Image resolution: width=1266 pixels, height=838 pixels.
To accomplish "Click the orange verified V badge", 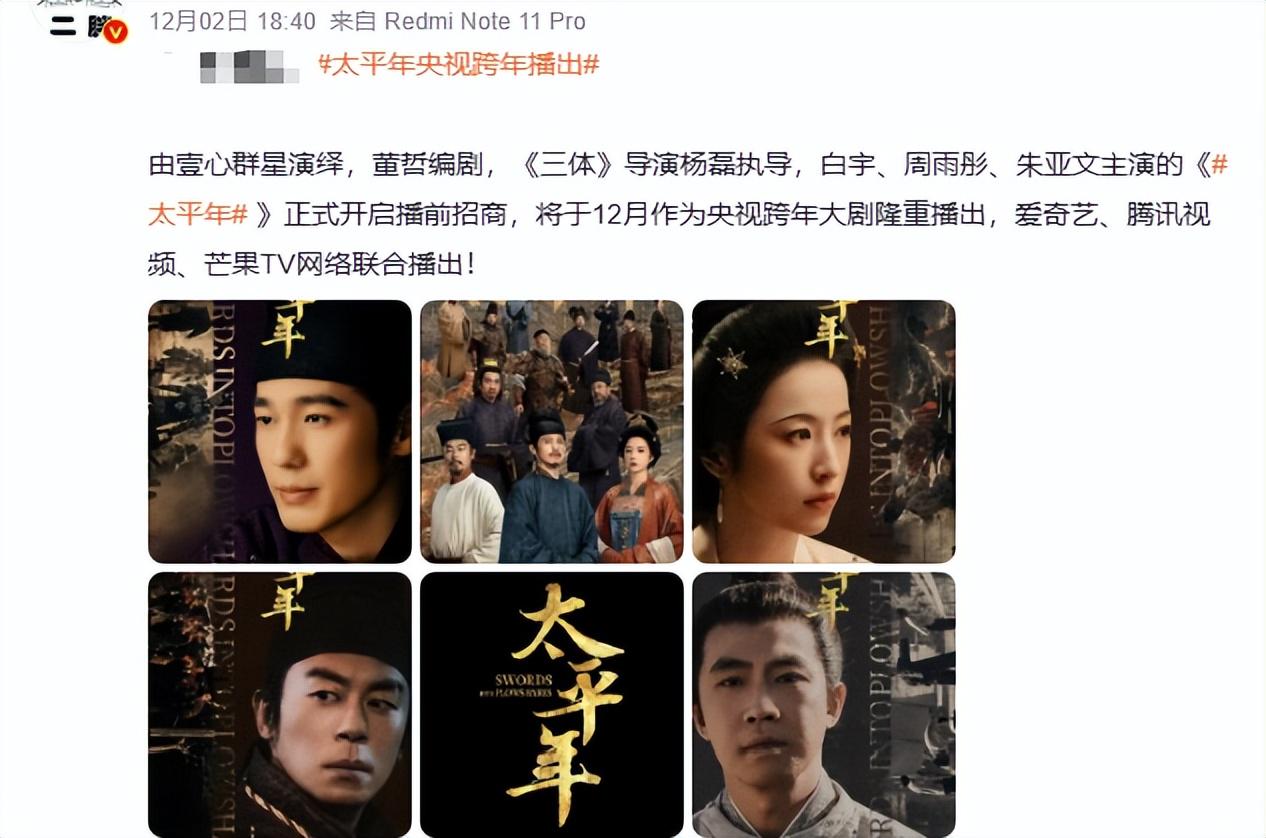I will (x=116, y=31).
